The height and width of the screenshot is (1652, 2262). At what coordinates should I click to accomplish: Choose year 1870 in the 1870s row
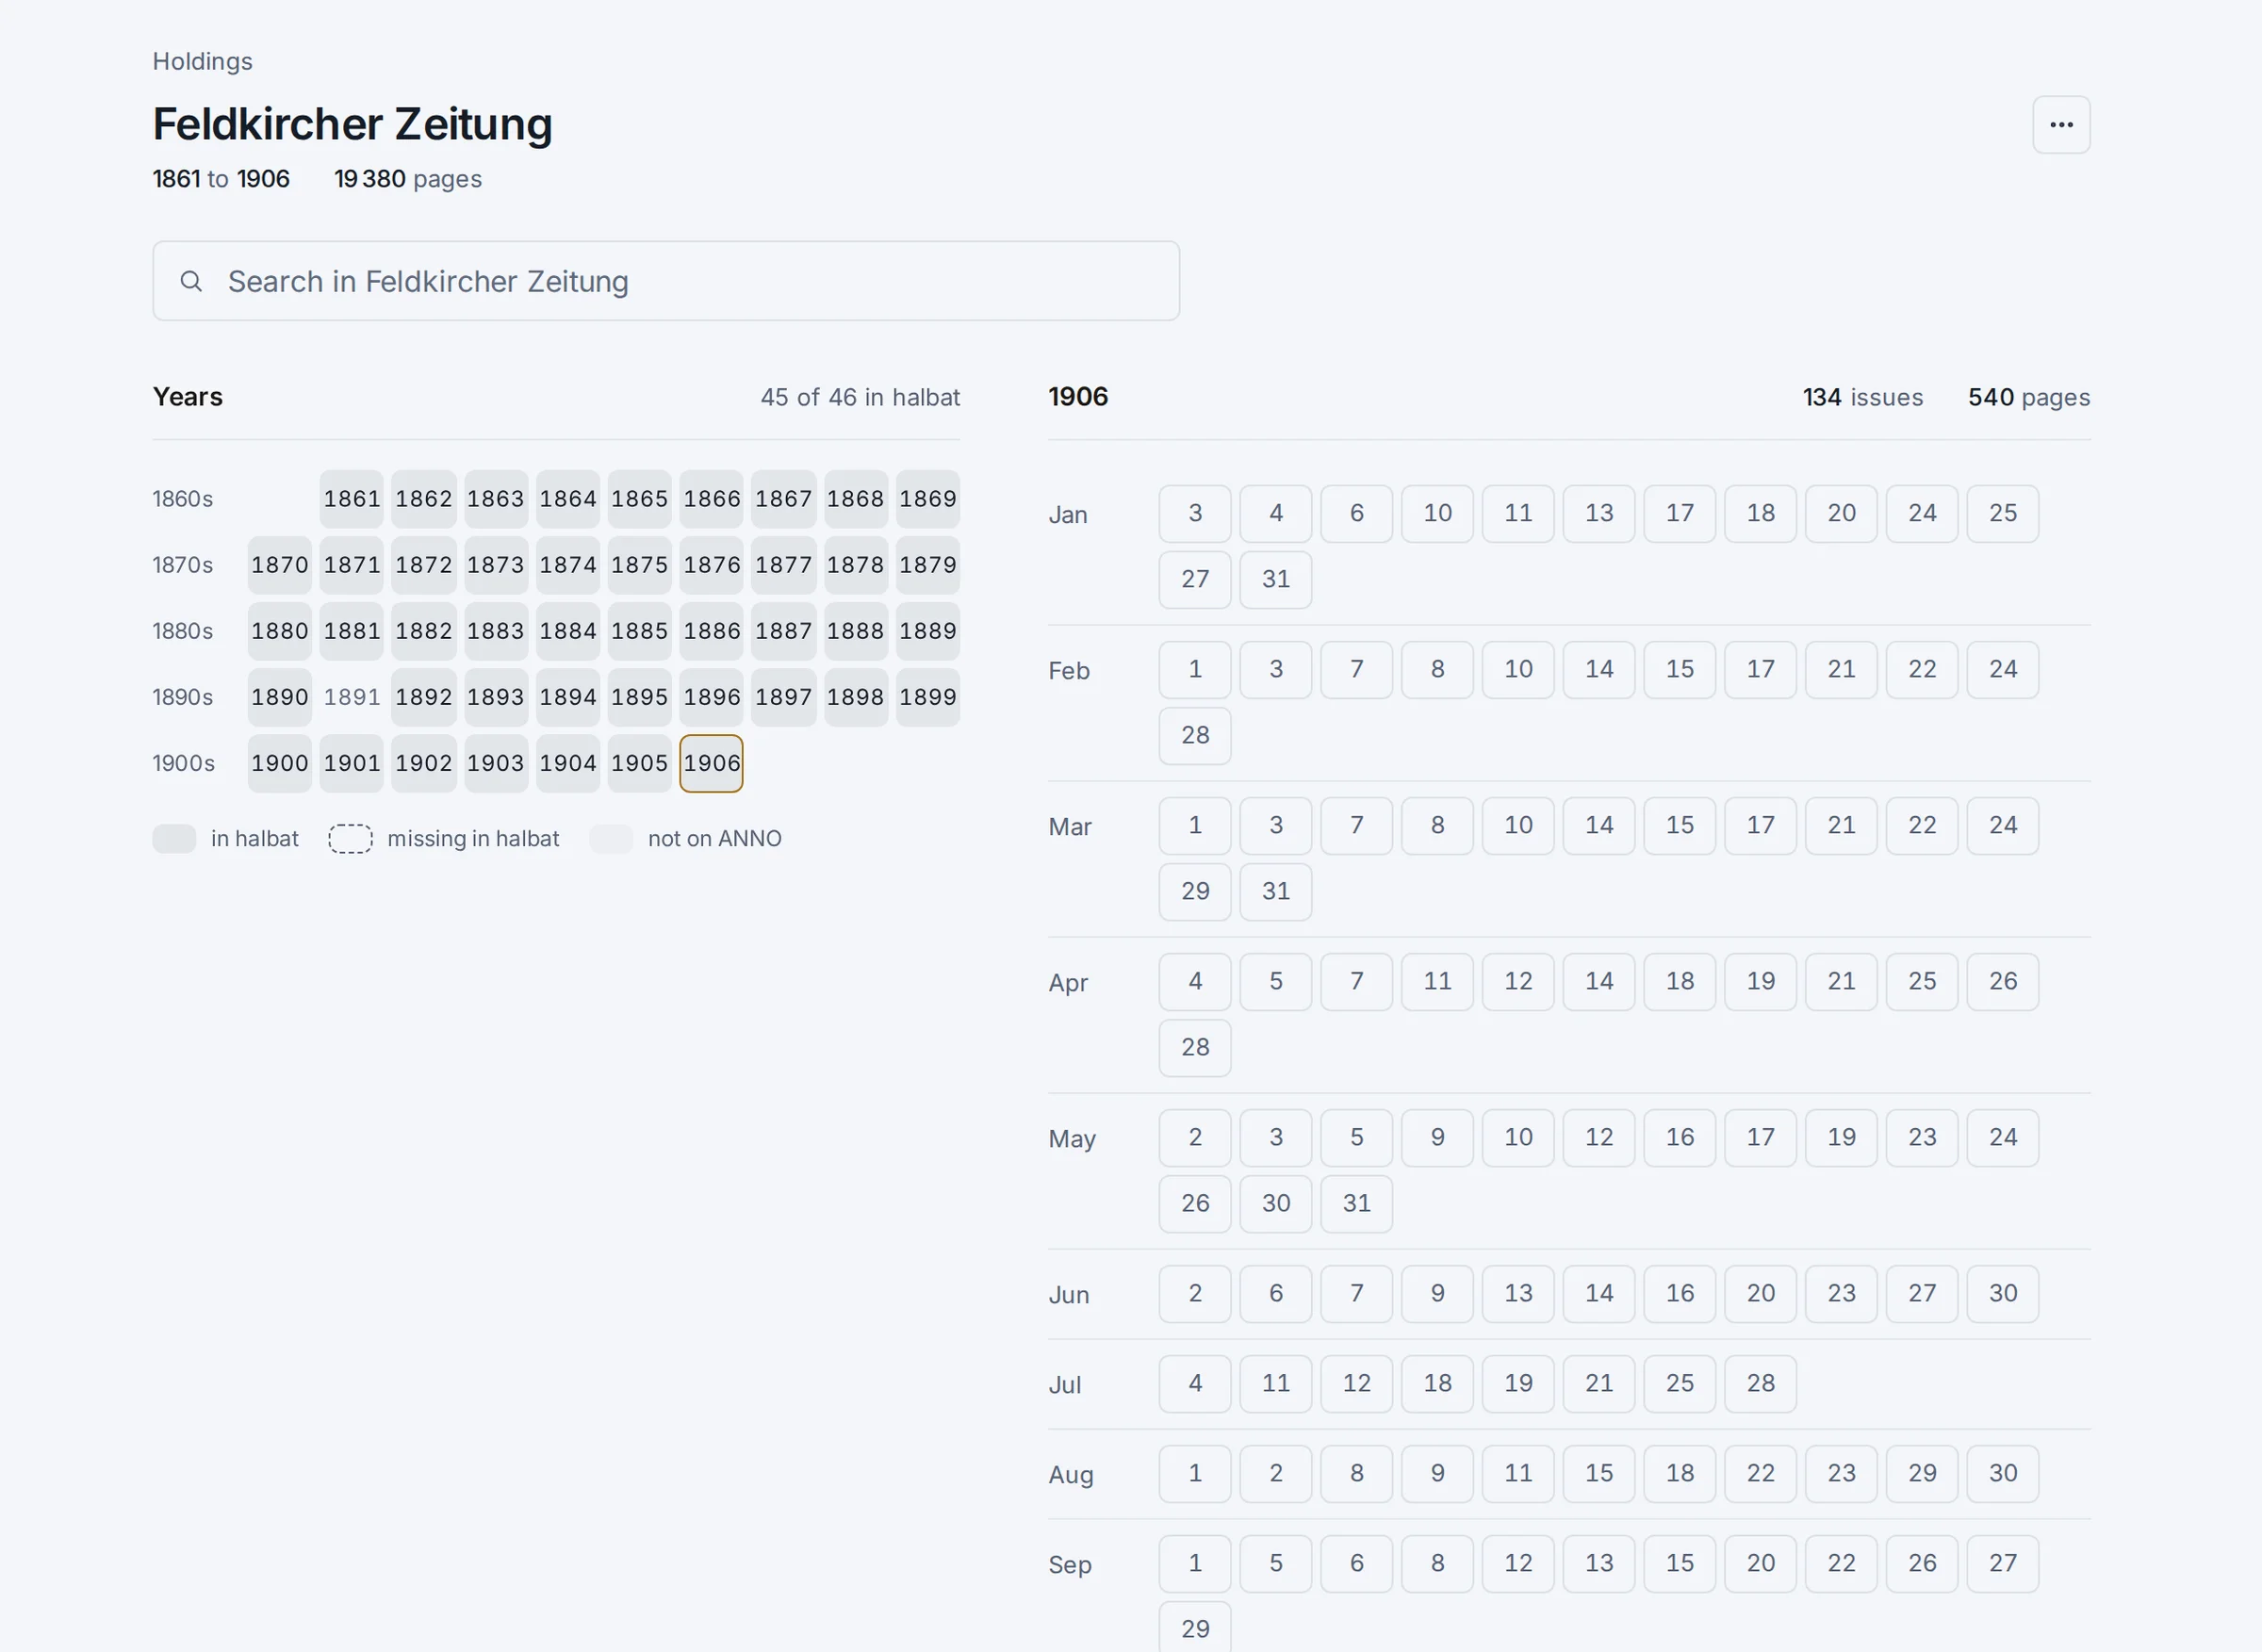coord(280,565)
